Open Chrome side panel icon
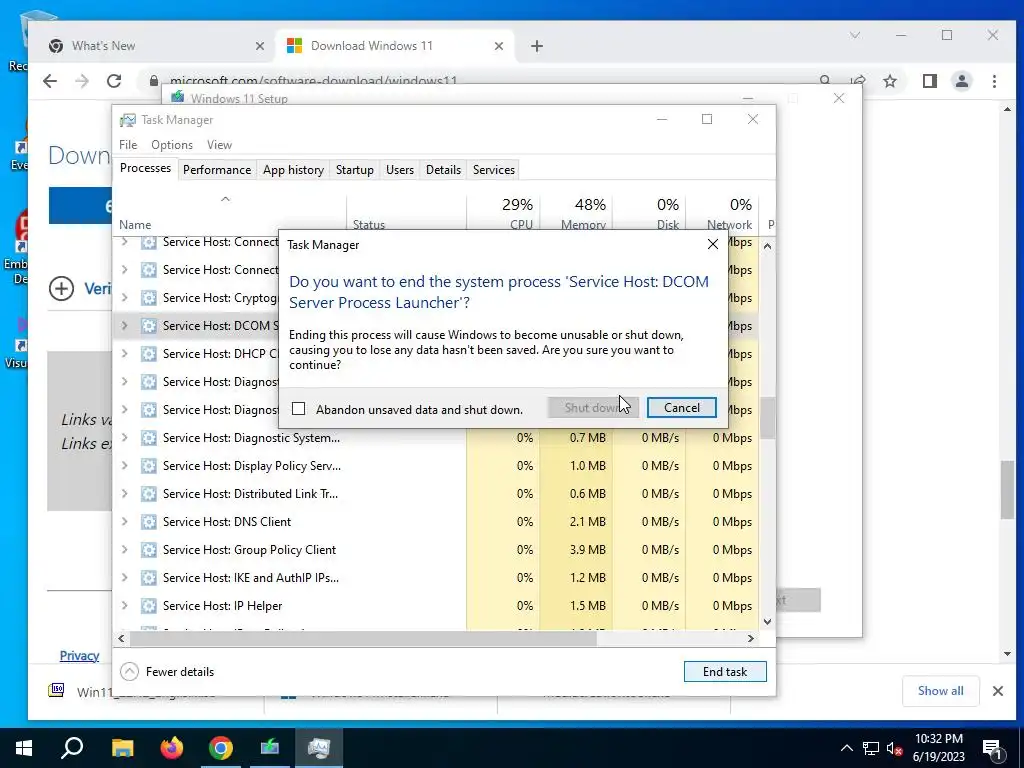Screen dimensions: 1024x768 (929, 81)
